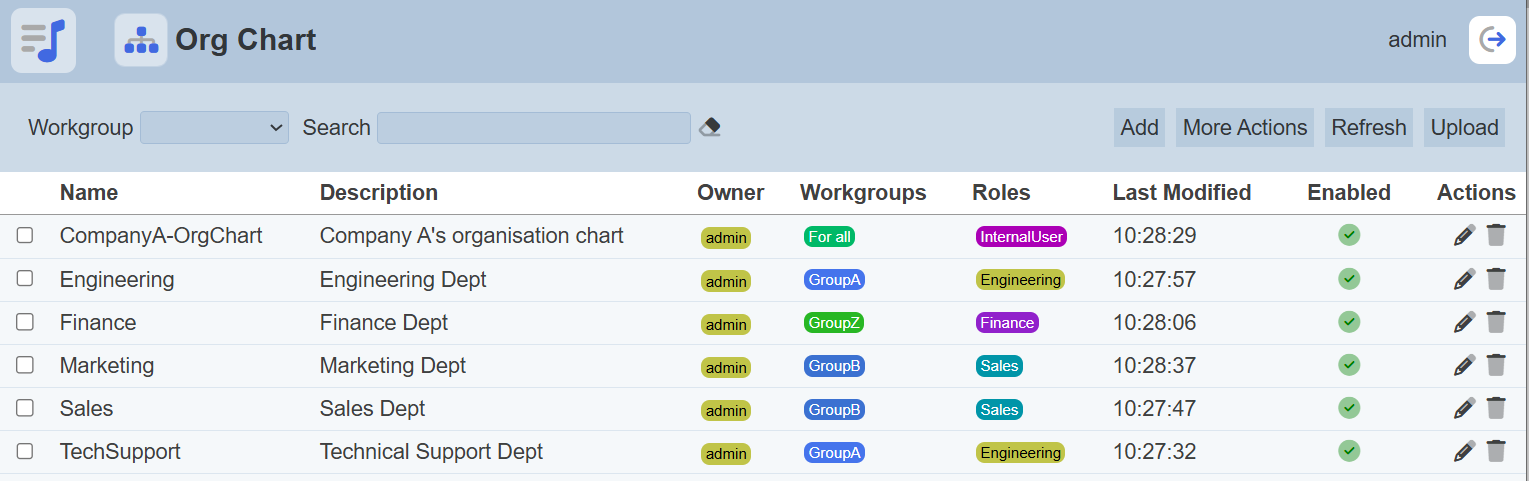Edit the CompanyA-OrgChart row with pencil icon
The image size is (1529, 481).
tap(1464, 235)
